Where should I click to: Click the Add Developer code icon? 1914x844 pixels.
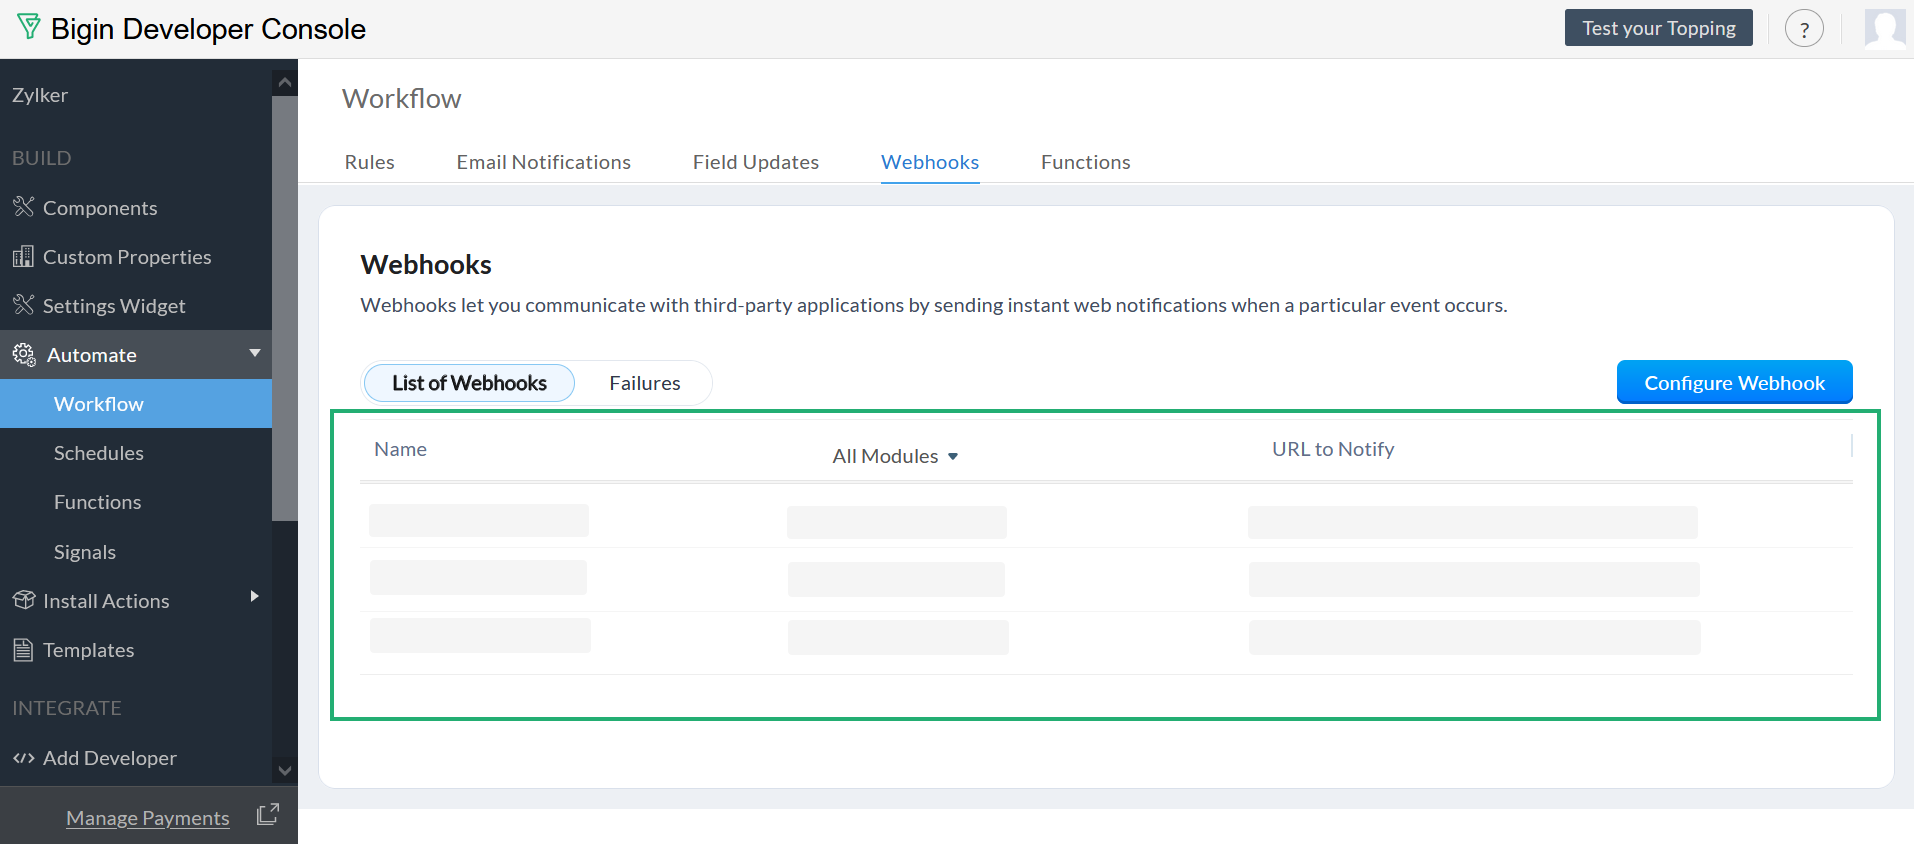pos(23,758)
